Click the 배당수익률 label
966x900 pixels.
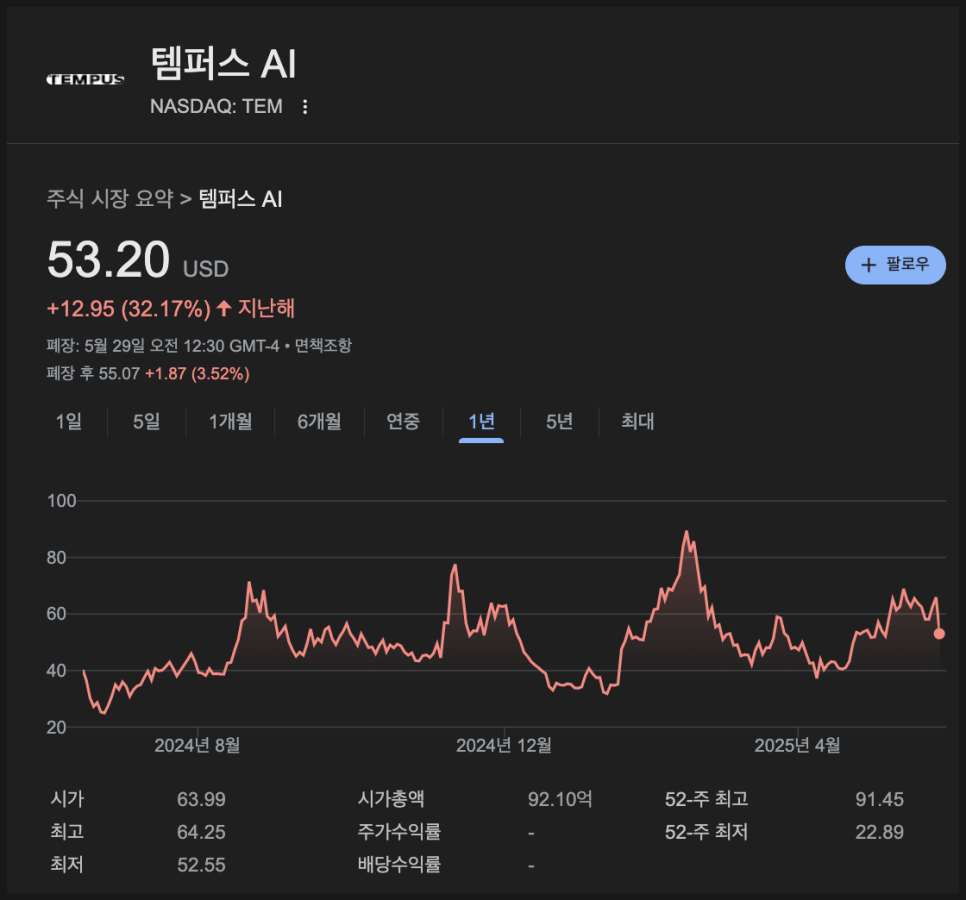pyautogui.click(x=399, y=865)
